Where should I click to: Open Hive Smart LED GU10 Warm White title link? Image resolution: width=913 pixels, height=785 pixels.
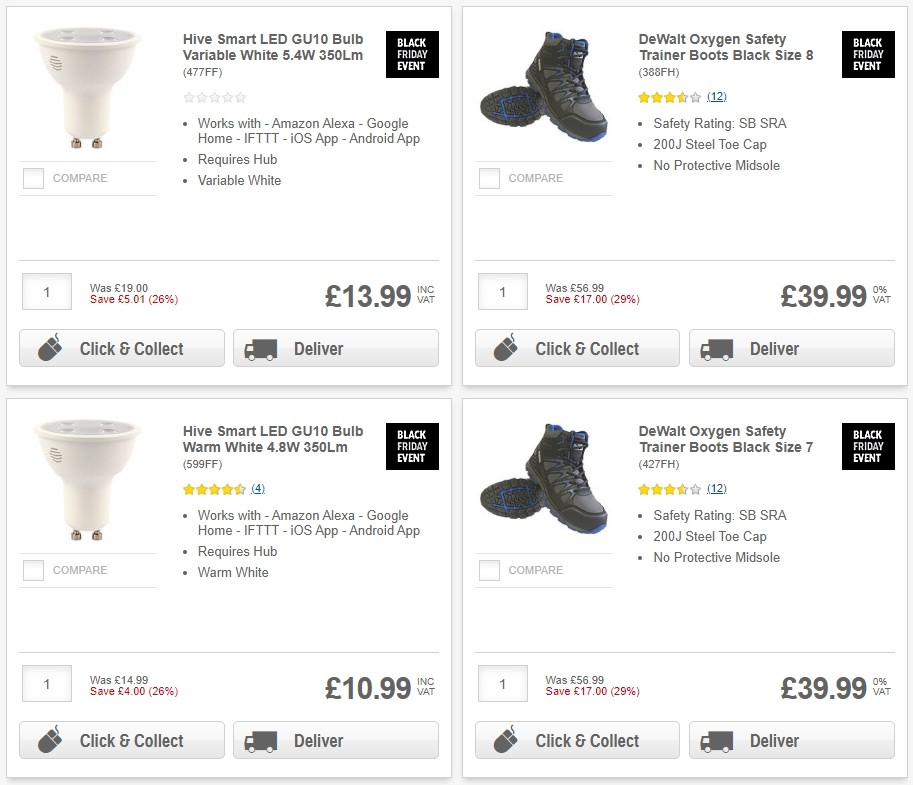[x=273, y=439]
